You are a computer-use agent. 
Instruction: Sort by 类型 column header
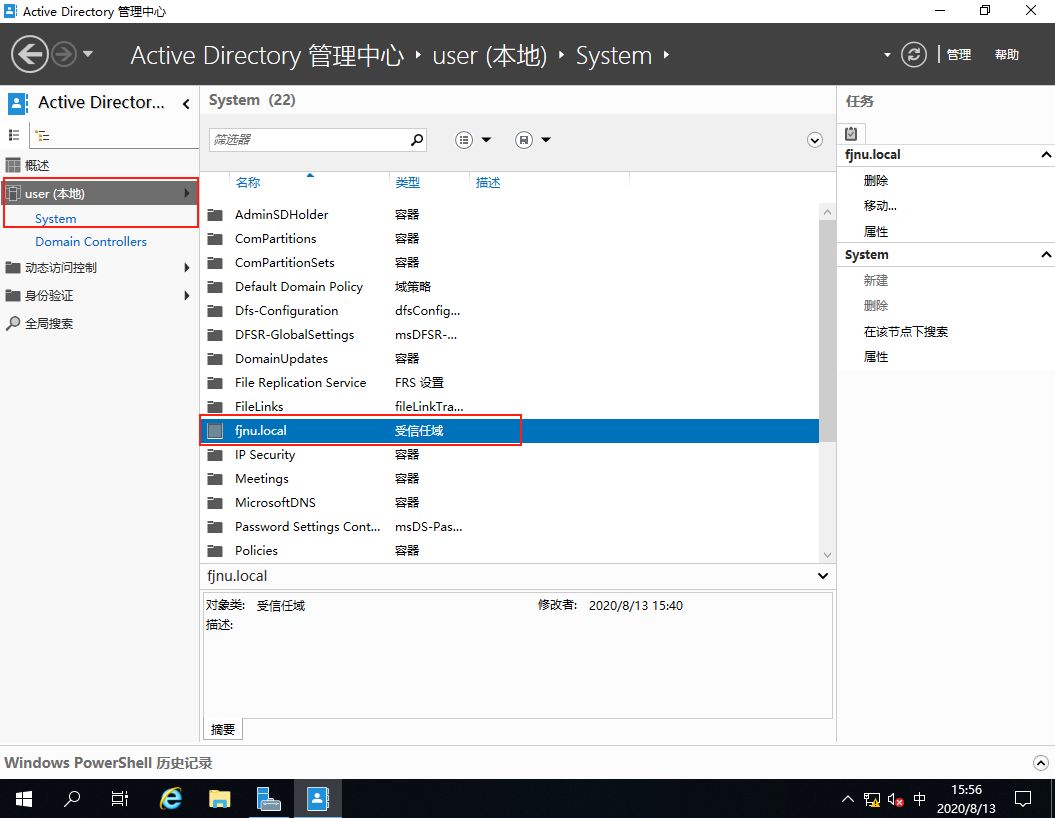(407, 182)
